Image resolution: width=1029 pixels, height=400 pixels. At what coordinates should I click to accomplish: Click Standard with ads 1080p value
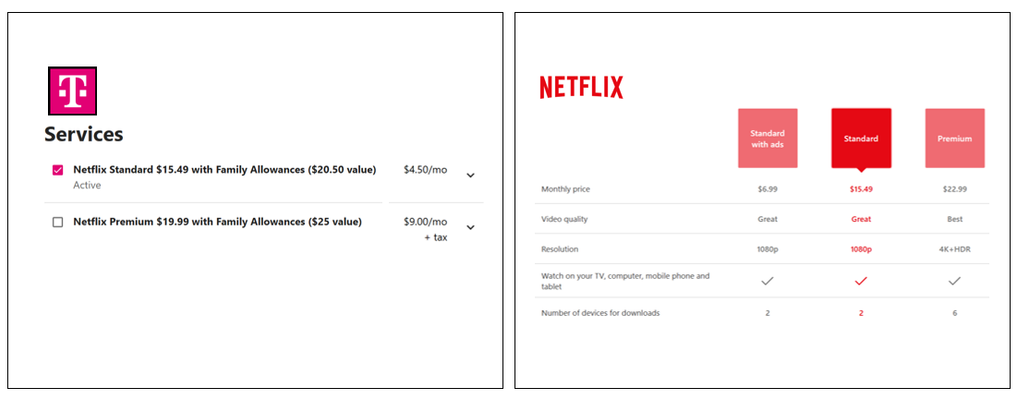(x=767, y=249)
